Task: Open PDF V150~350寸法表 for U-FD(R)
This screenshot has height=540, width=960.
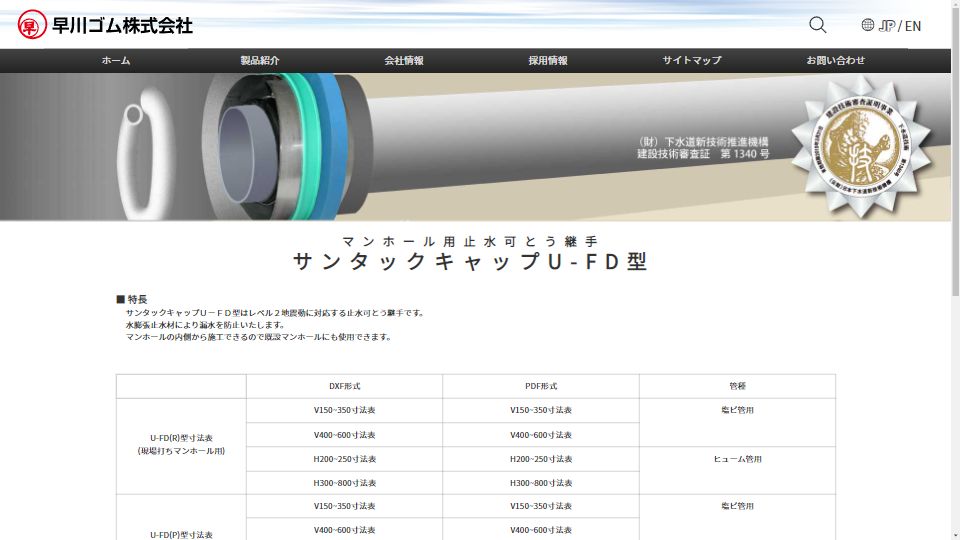Action: click(541, 410)
